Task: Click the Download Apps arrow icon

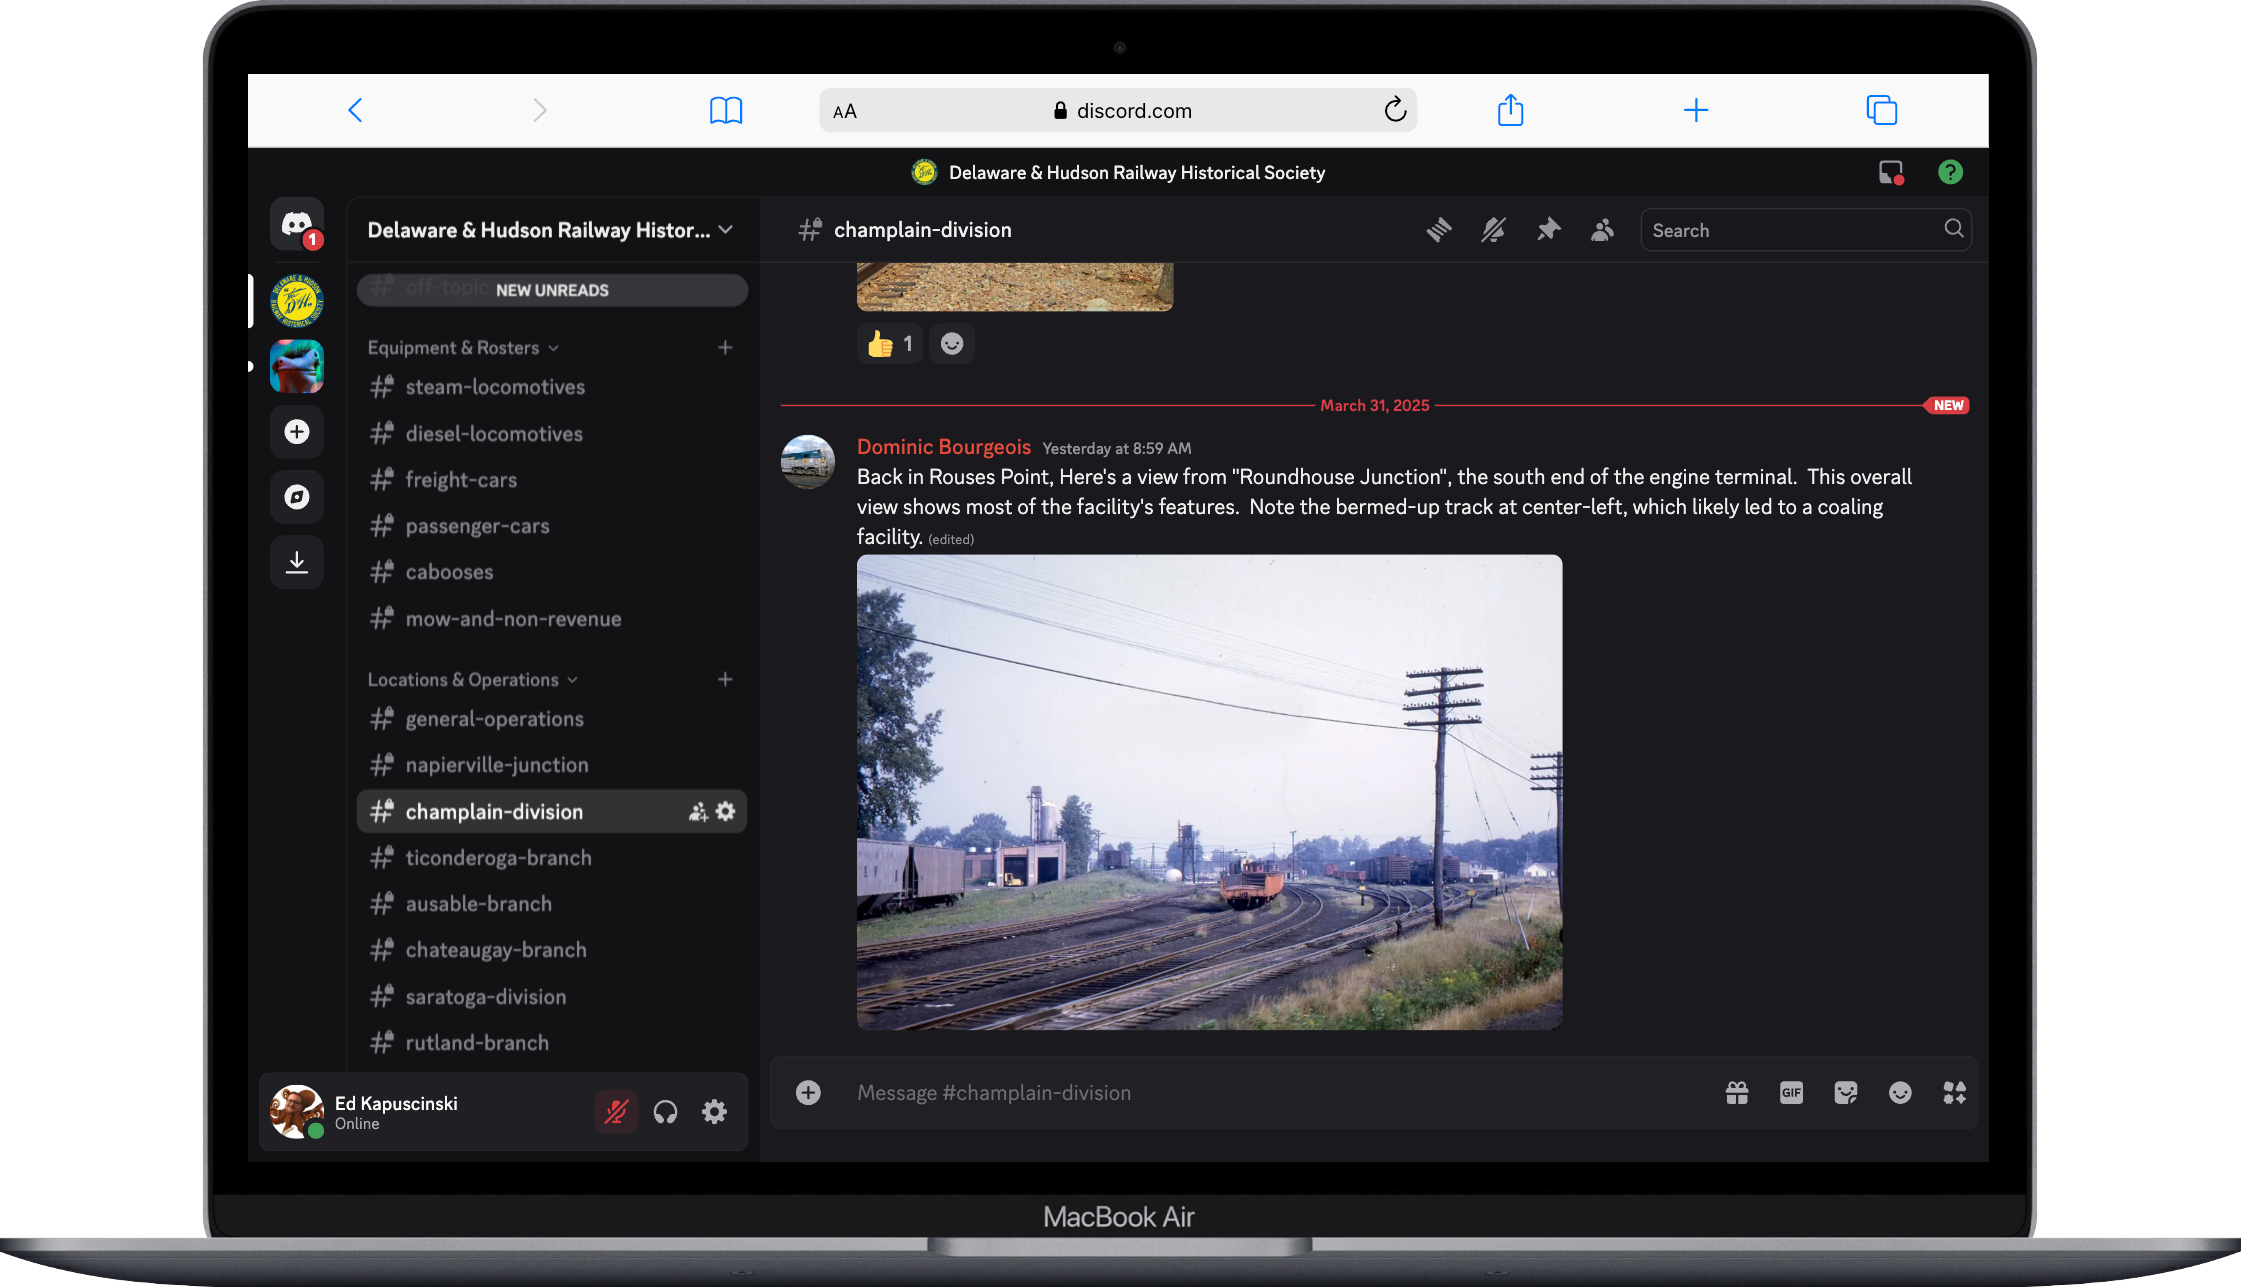Action: point(297,562)
